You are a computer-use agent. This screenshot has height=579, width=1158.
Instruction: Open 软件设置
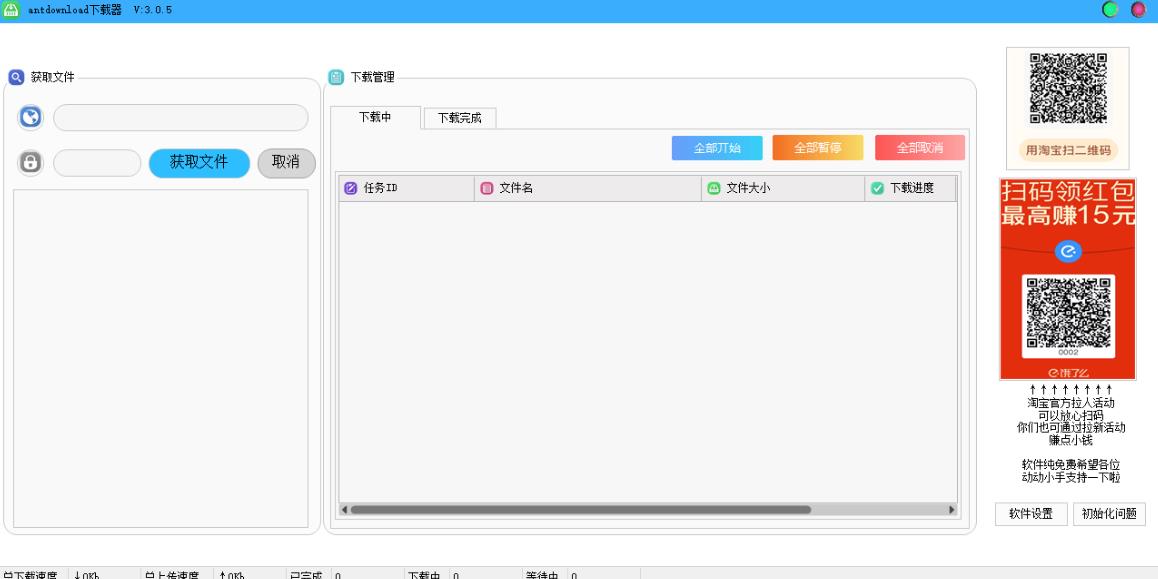click(x=1031, y=514)
